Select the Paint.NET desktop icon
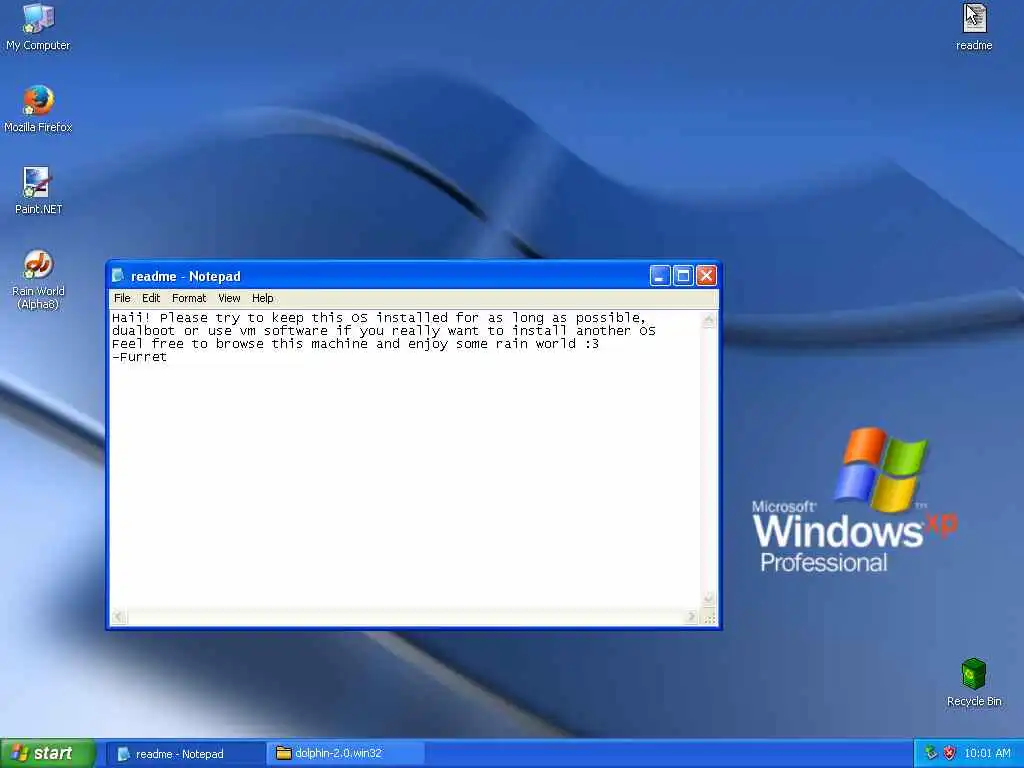This screenshot has height=768, width=1024. (x=38, y=190)
